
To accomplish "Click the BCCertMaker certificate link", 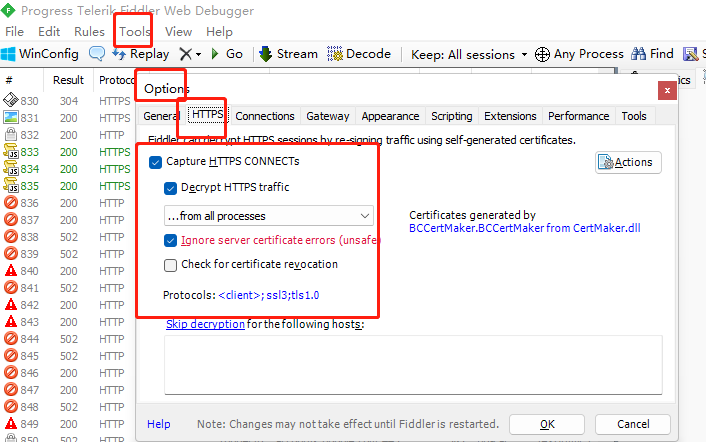I will point(525,228).
